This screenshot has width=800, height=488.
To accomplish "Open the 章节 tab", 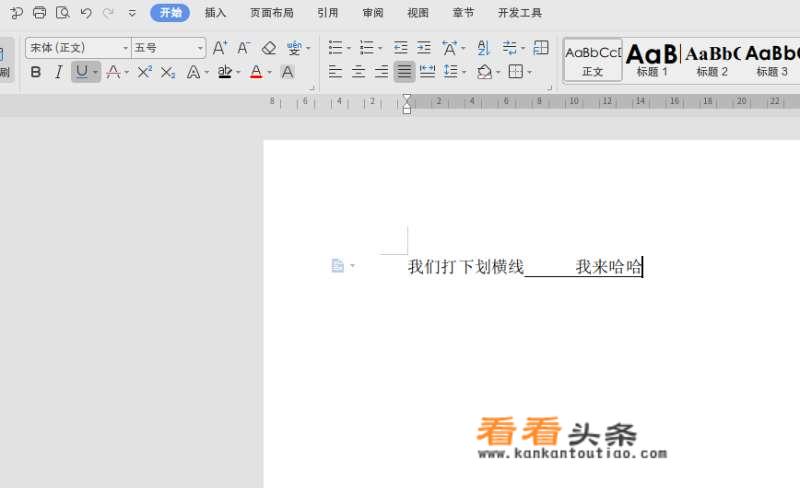I will click(x=463, y=13).
